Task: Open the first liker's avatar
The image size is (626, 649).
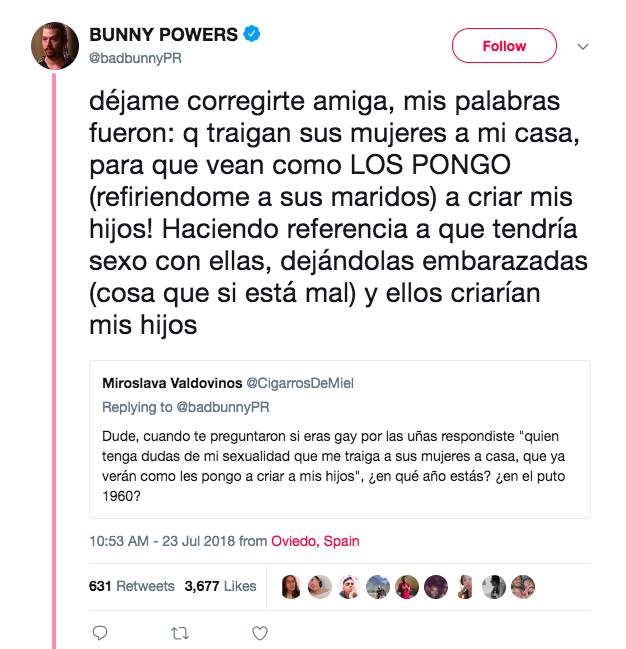Action: coord(291,587)
